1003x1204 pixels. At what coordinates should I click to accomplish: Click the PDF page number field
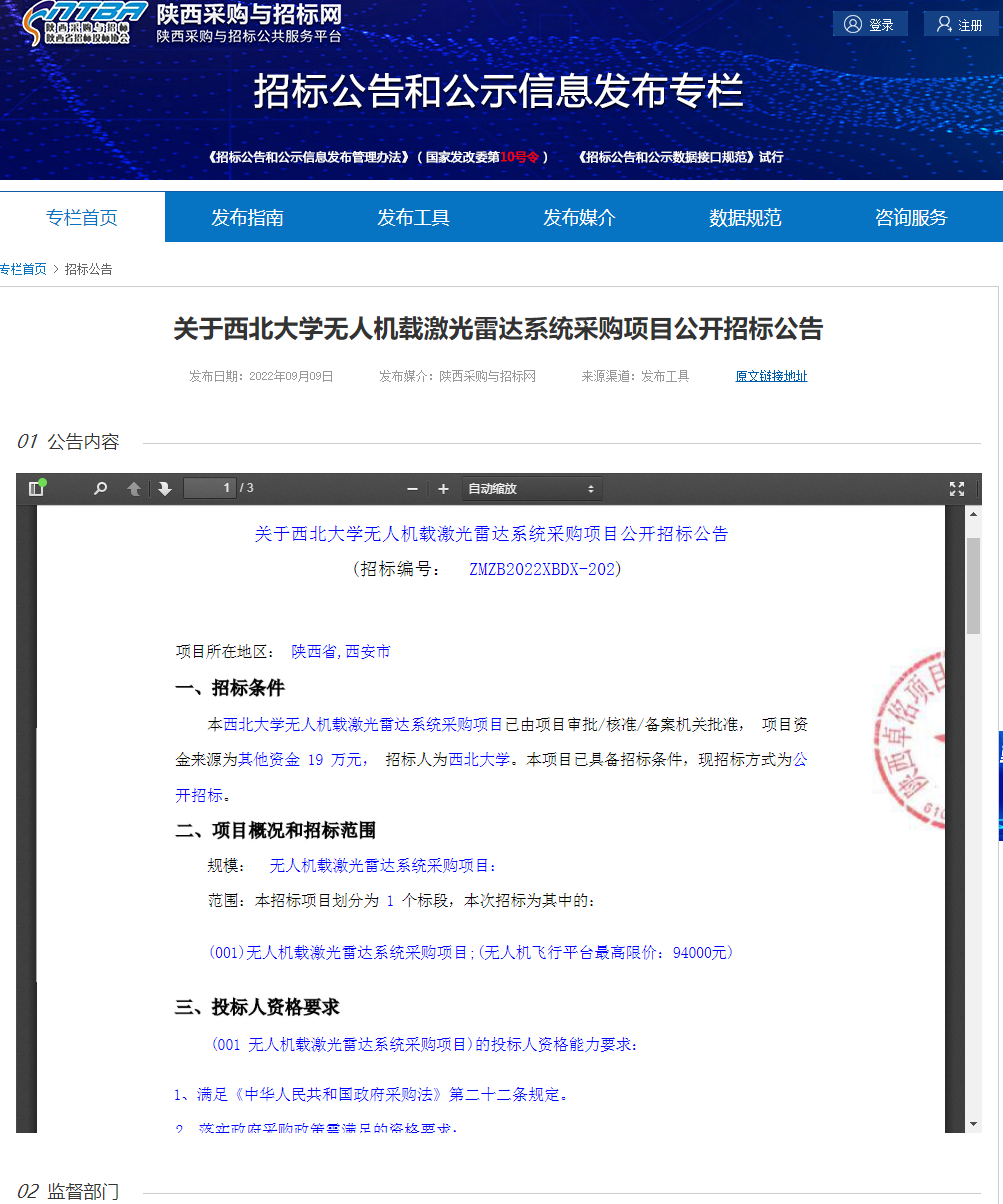pyautogui.click(x=209, y=488)
